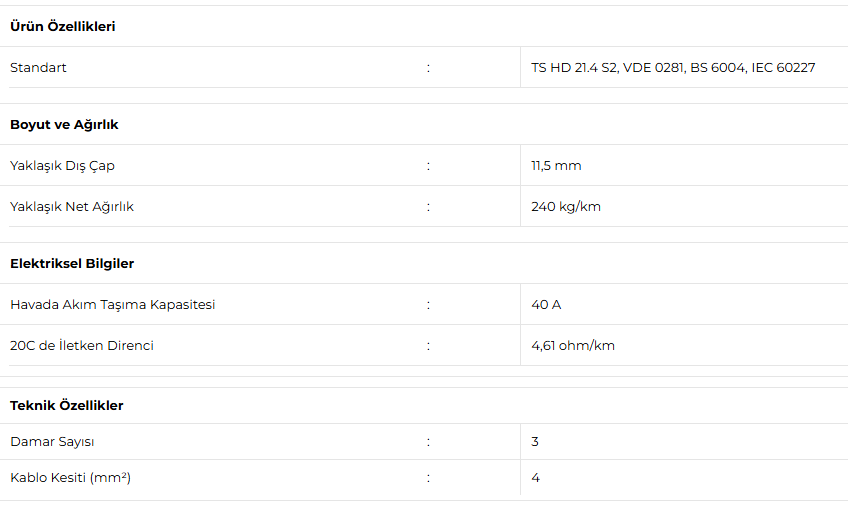Screen dimensions: 848x511
Task: Click the Yaklaşık Dış Çap label
Action: pyautogui.click(x=69, y=166)
